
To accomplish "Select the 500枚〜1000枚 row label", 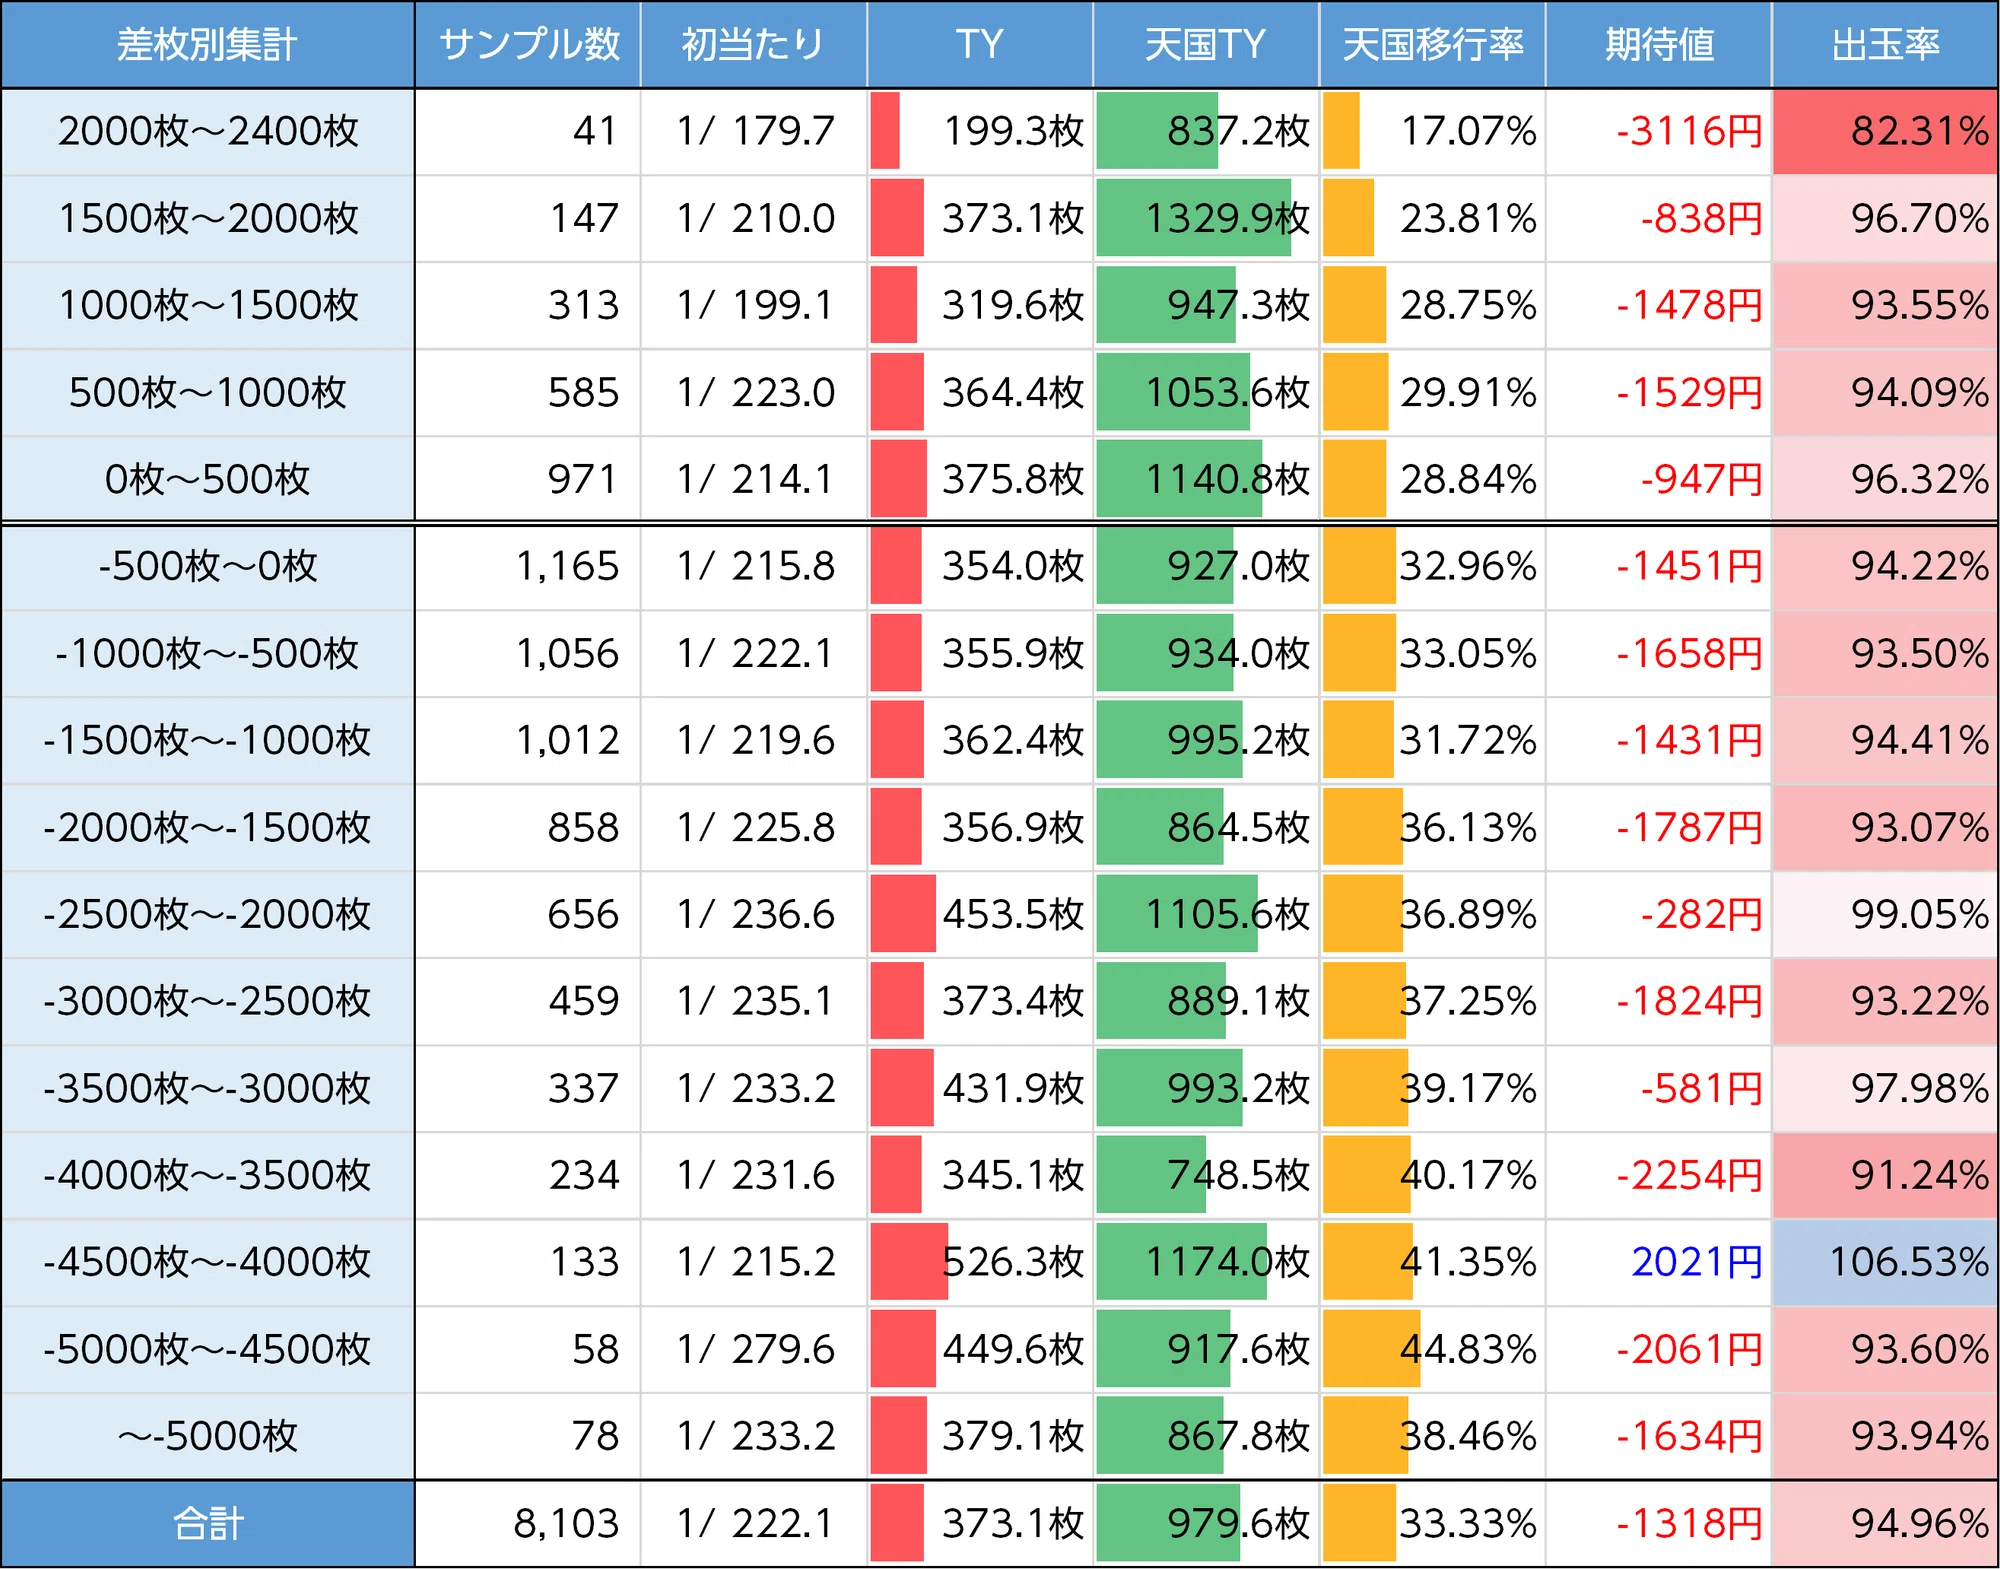I will point(207,392).
